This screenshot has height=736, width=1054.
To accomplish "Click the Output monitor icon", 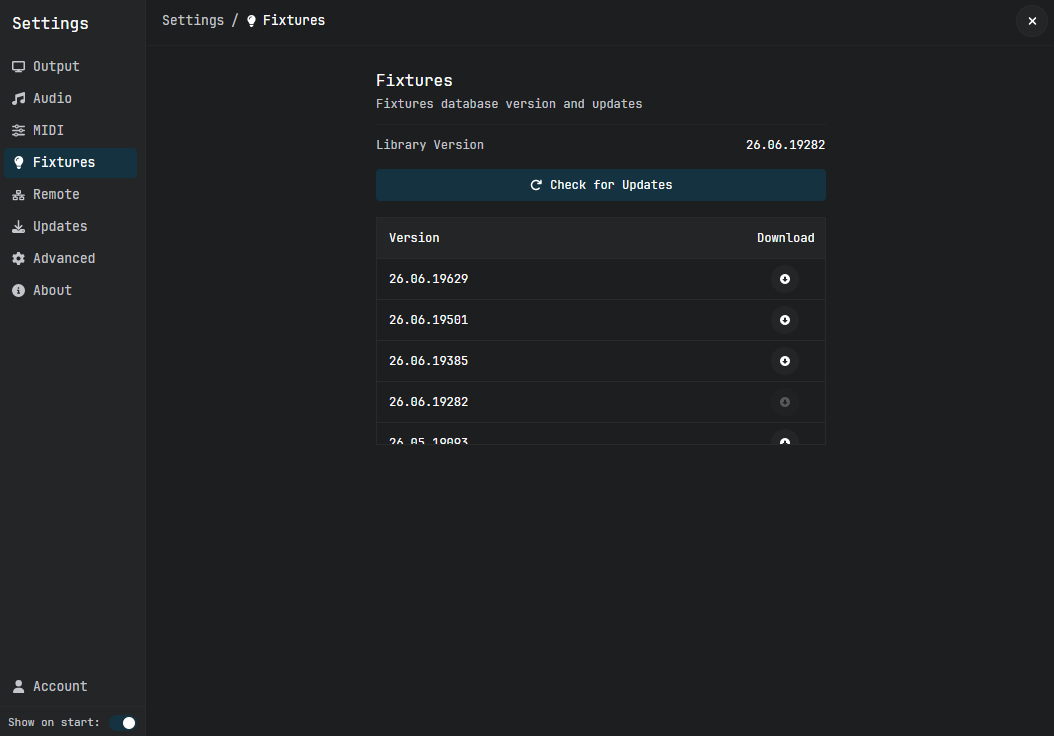I will coord(19,67).
